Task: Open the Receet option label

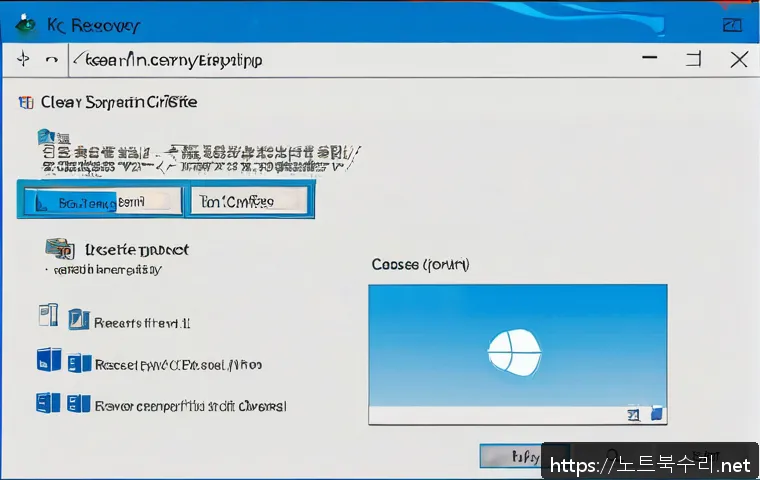Action: (178, 364)
